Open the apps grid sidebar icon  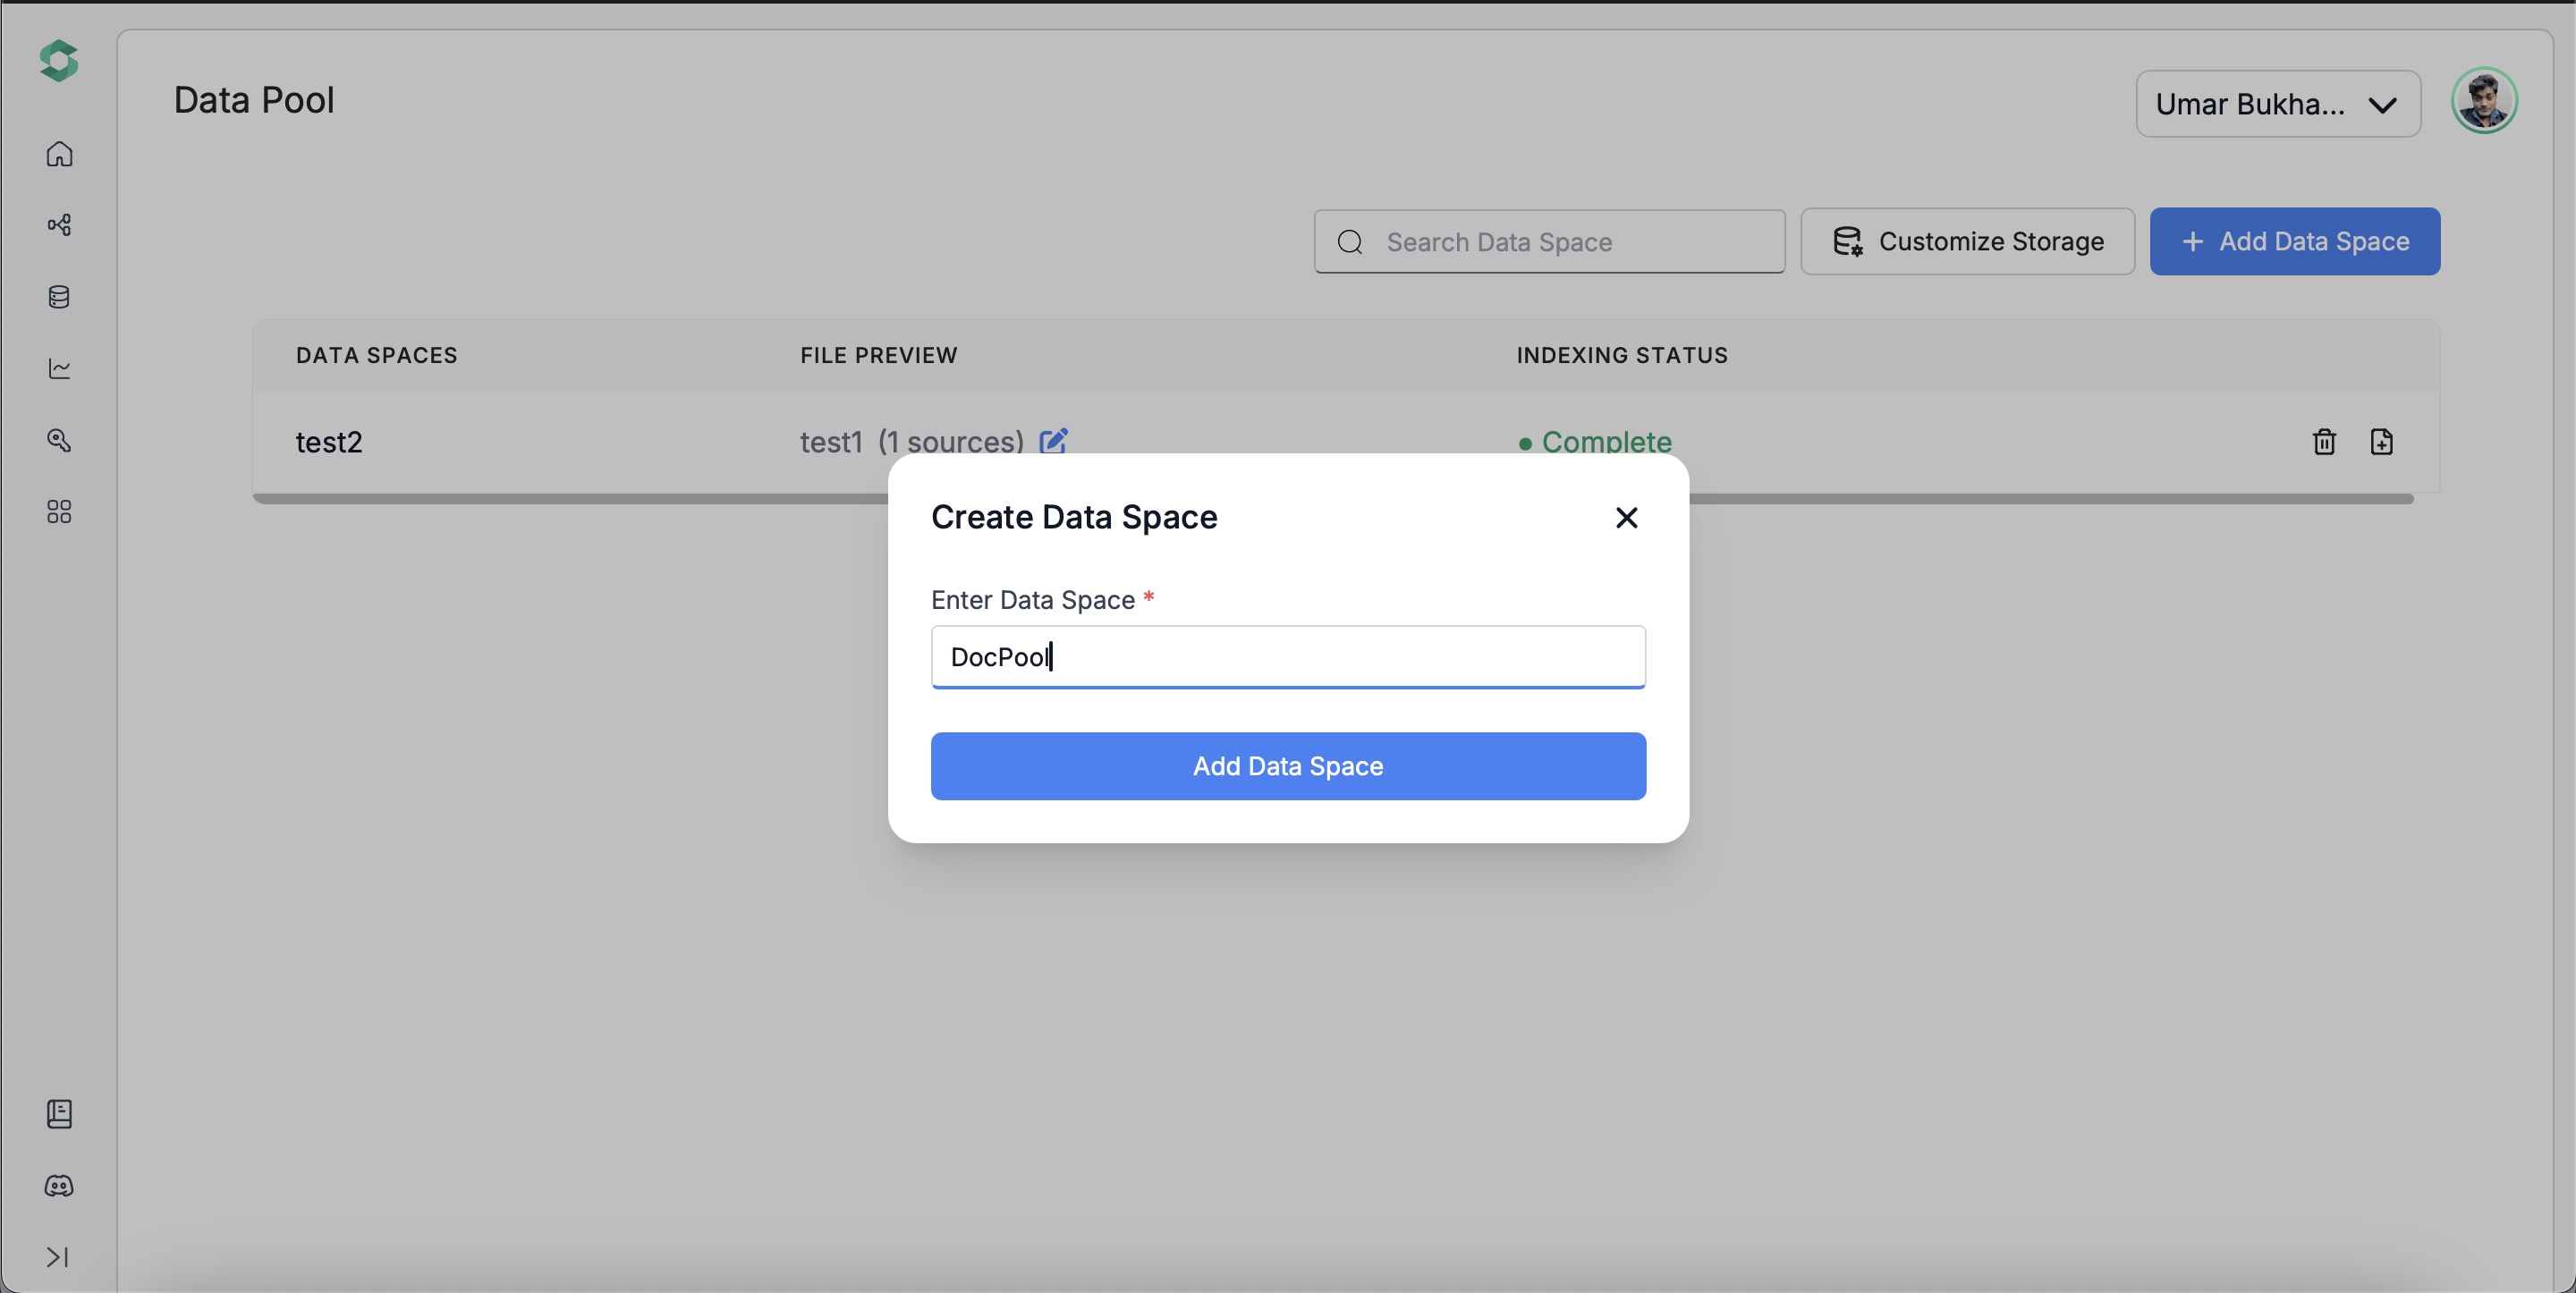point(59,512)
